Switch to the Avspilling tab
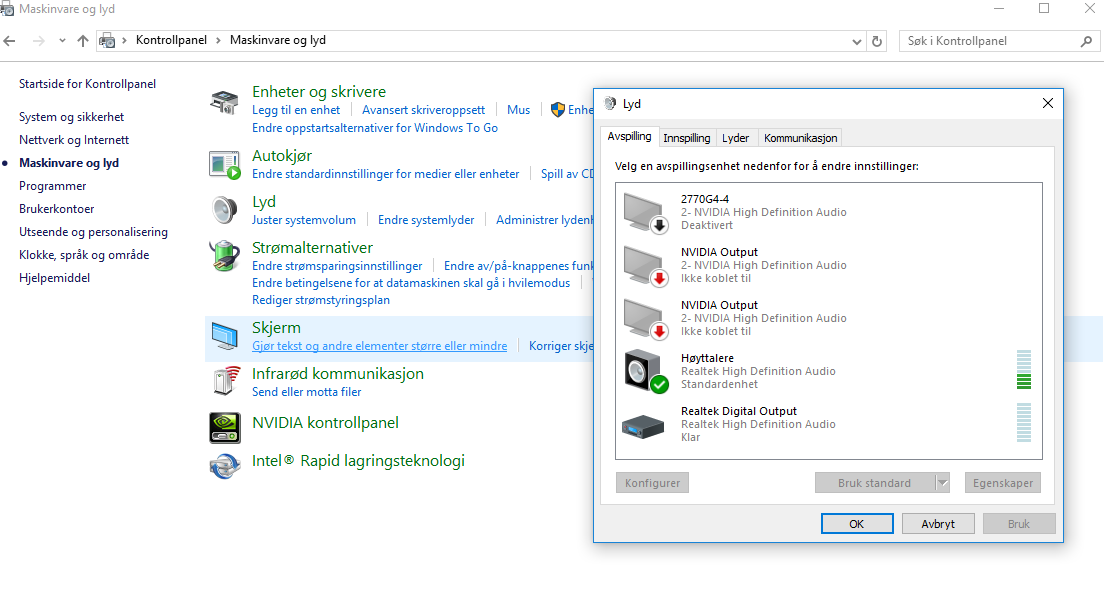The width and height of the screenshot is (1104, 610). [629, 137]
